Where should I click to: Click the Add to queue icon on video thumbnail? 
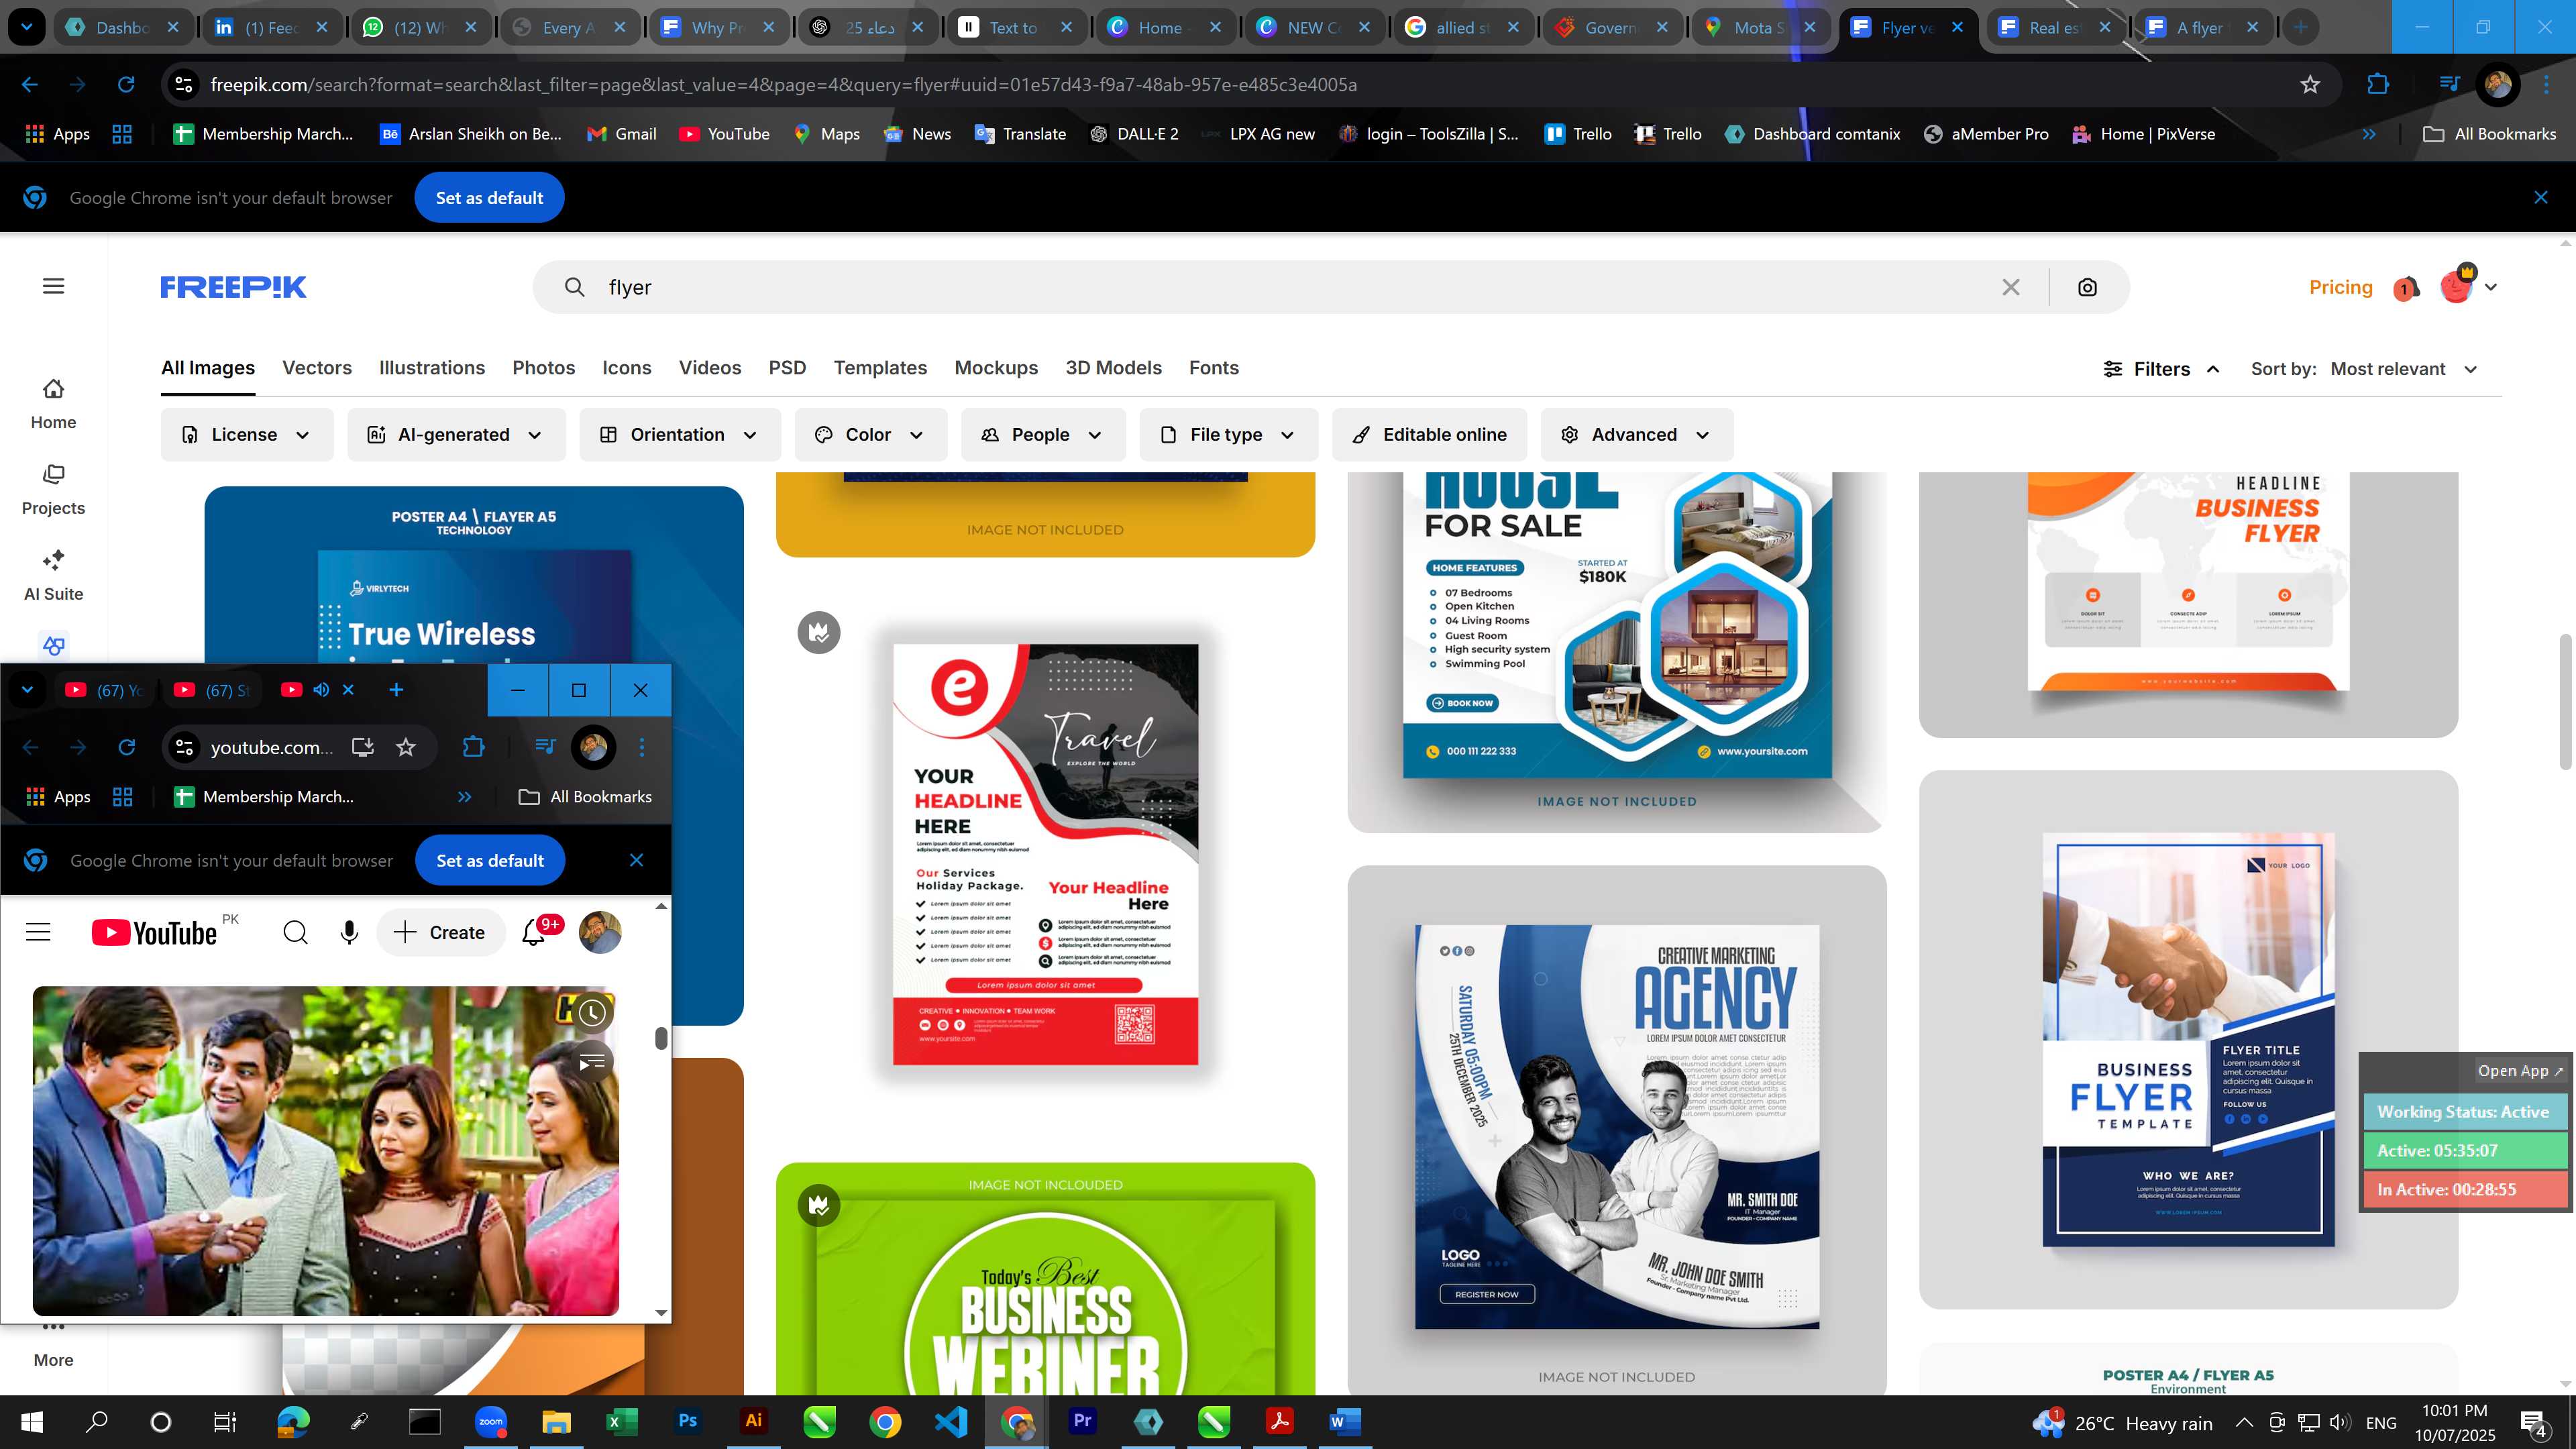(x=592, y=1061)
